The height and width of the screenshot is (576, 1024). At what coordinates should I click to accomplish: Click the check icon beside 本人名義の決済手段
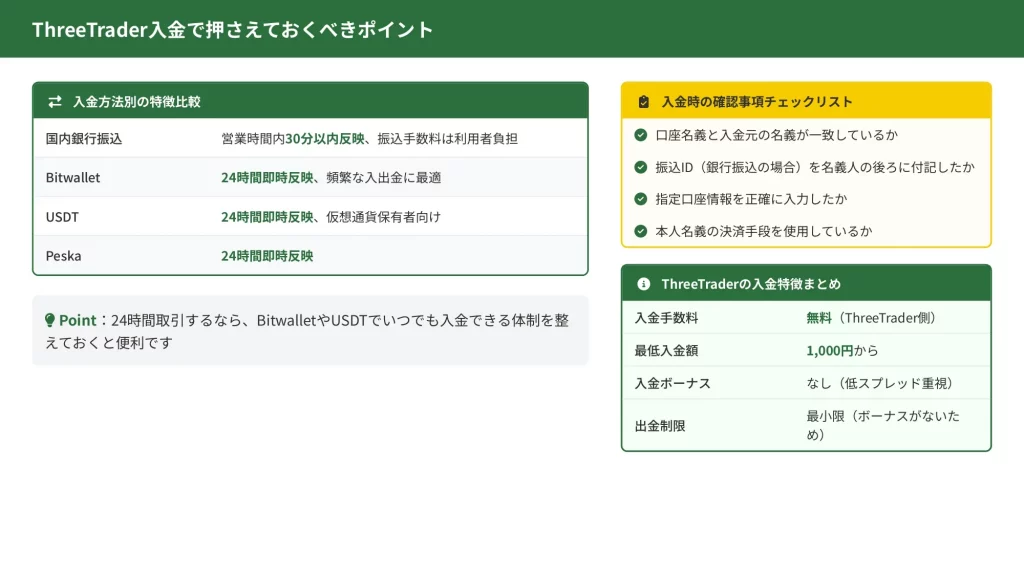pos(641,231)
